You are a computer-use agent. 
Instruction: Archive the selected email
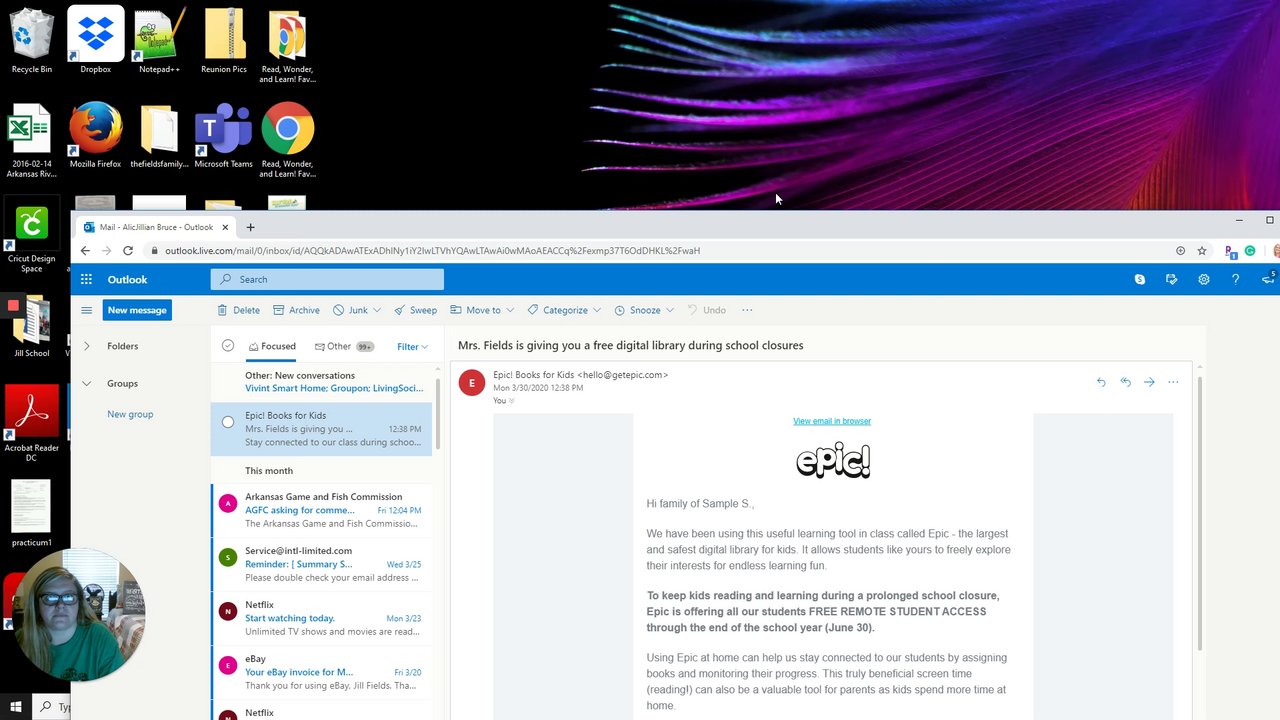coord(296,310)
